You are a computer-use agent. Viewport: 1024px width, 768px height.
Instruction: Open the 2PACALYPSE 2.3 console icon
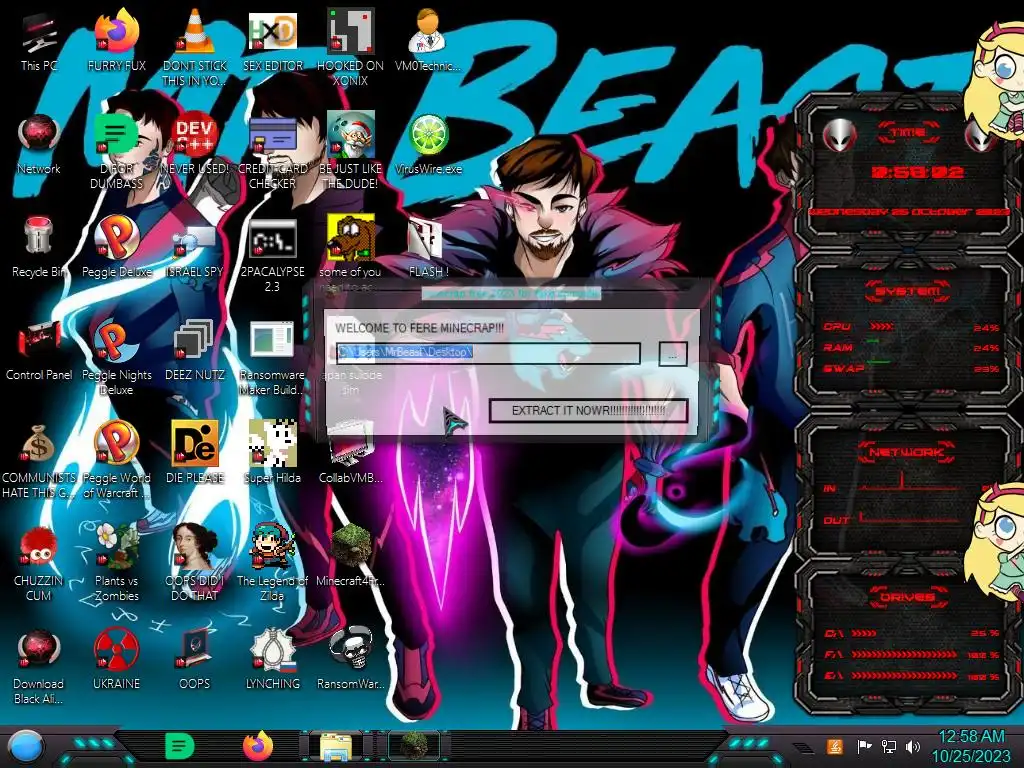click(x=272, y=239)
